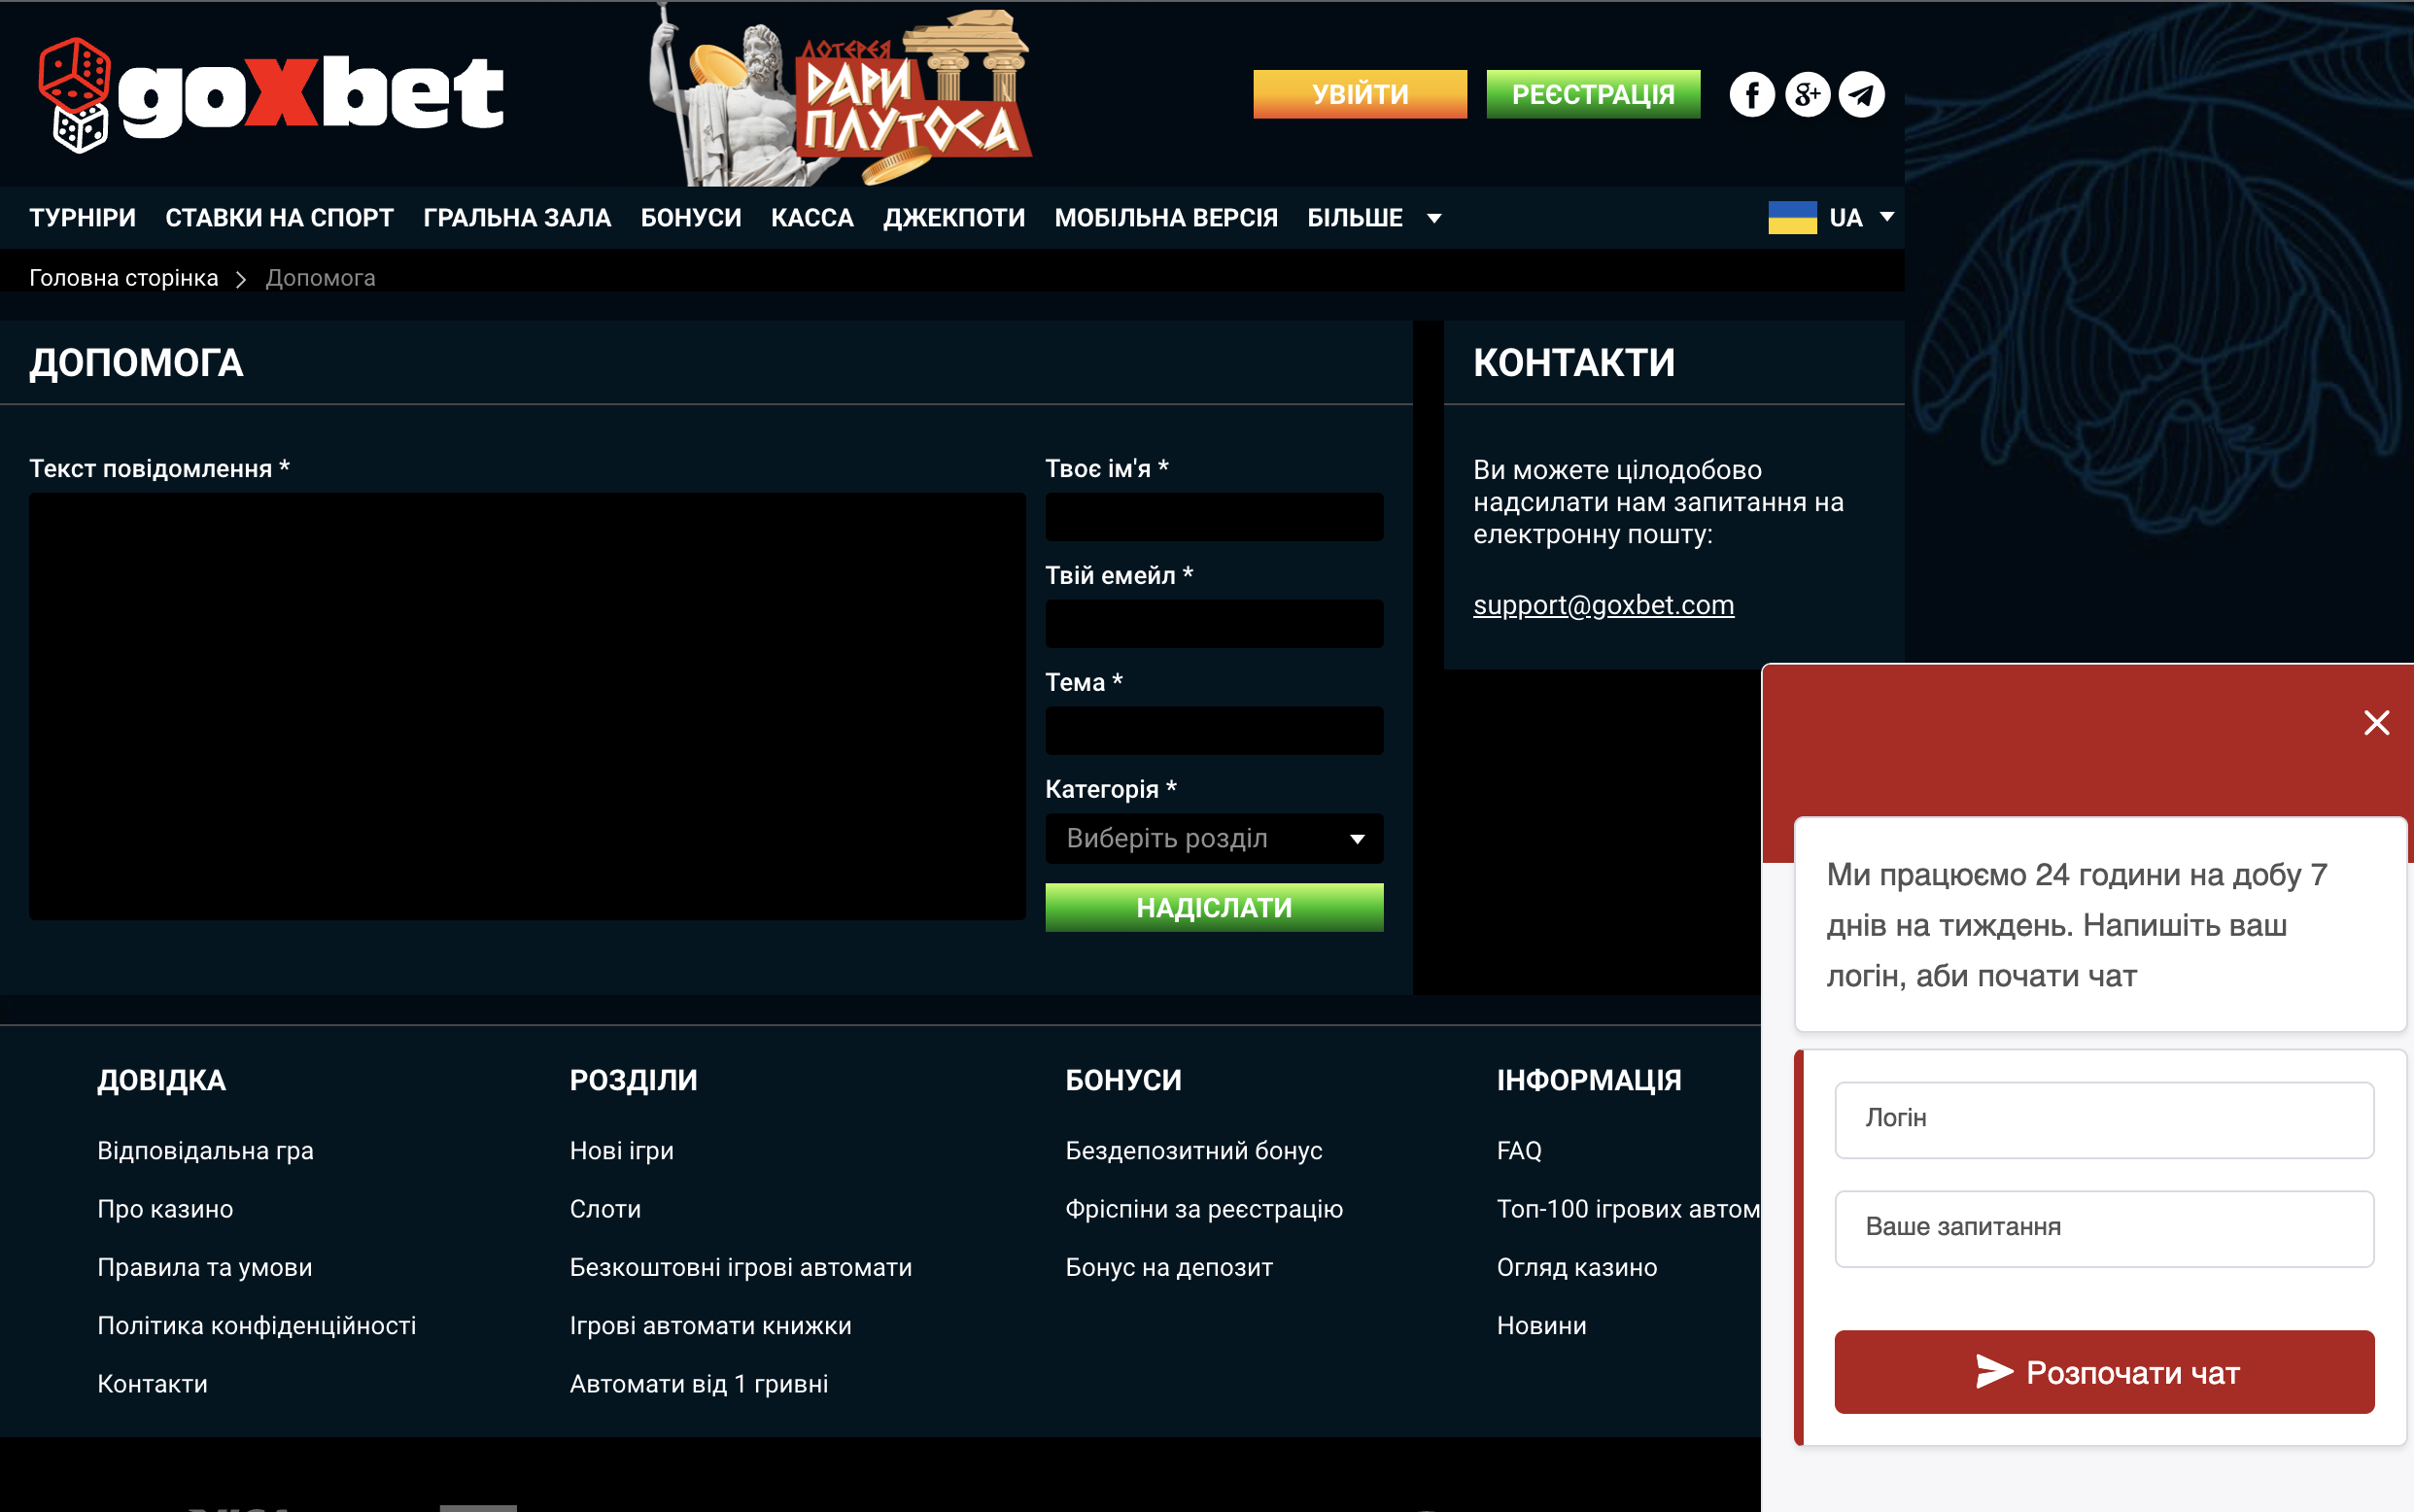
Task: Open КАССА menu item
Action: pyautogui.click(x=812, y=218)
